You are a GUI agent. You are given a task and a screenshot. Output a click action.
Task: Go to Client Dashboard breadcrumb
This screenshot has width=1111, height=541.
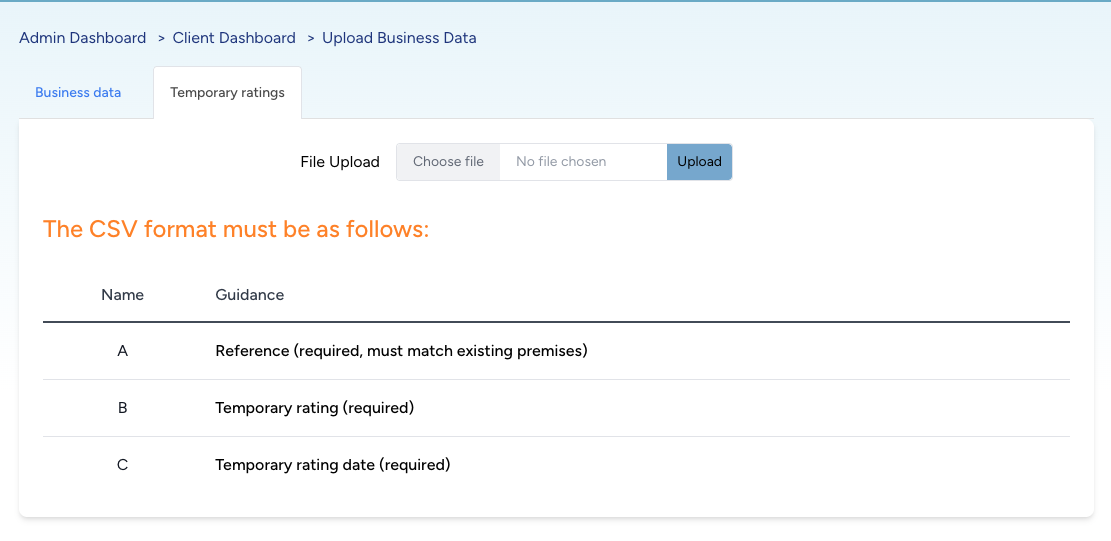234,38
